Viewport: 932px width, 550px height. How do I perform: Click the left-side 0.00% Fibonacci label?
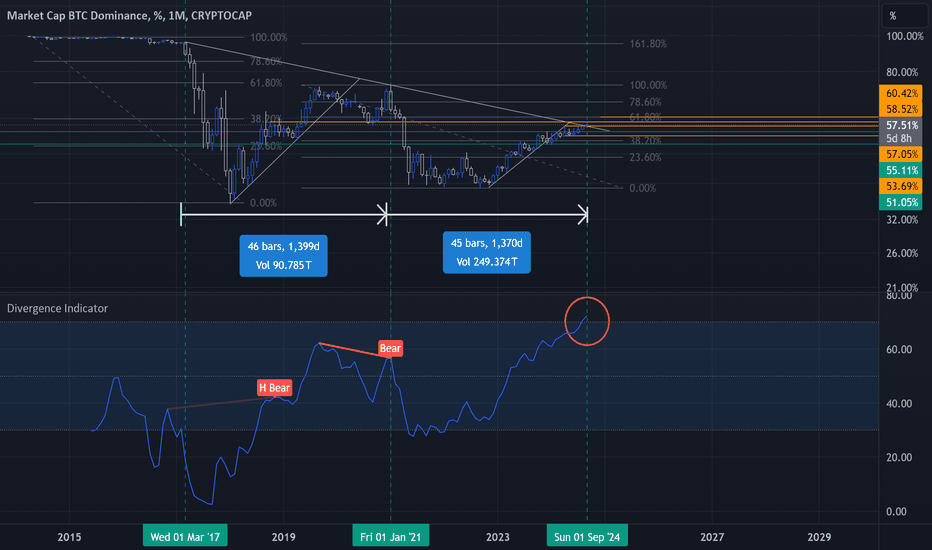tap(263, 203)
